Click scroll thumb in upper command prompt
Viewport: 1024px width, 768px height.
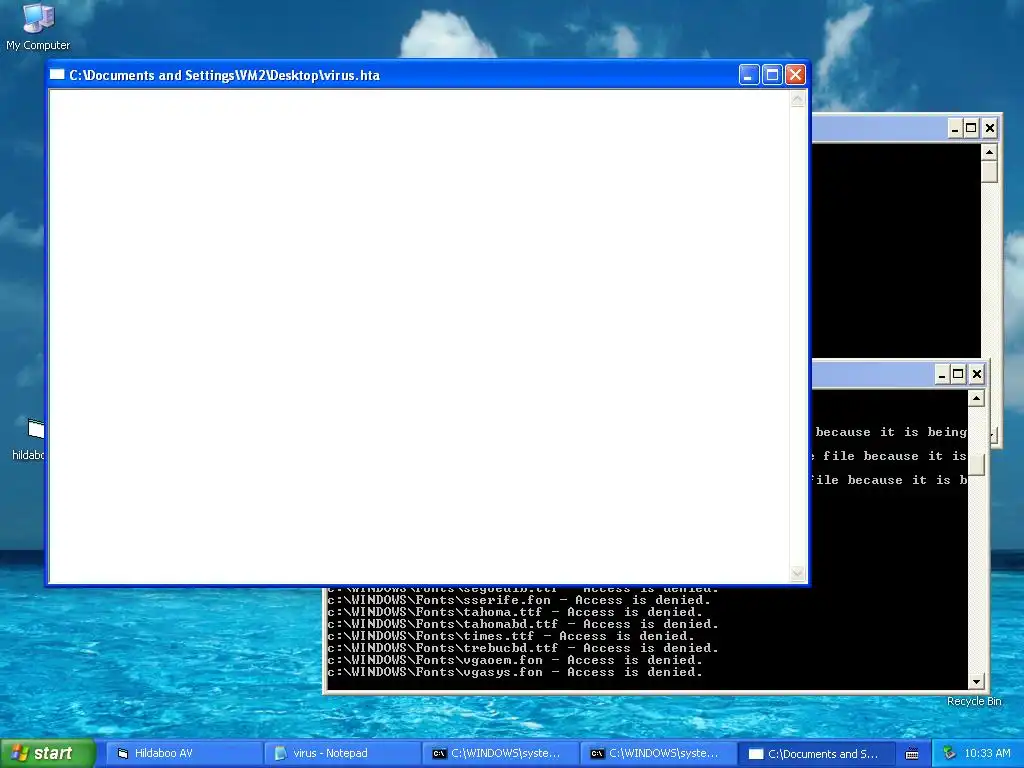coord(989,172)
